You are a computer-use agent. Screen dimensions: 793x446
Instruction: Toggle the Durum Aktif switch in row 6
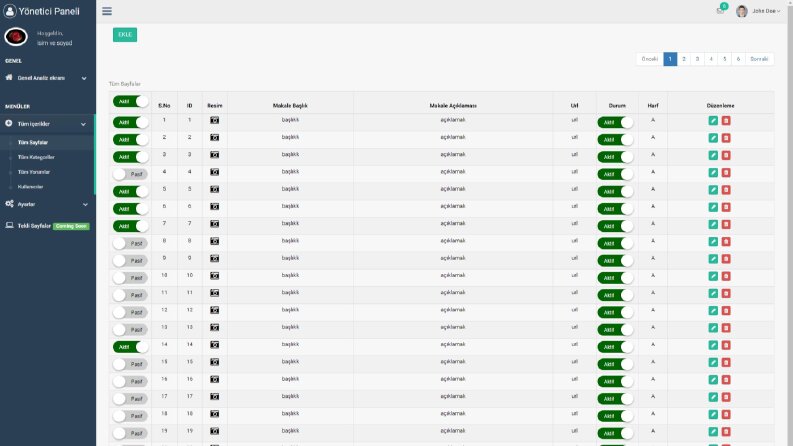pos(615,209)
